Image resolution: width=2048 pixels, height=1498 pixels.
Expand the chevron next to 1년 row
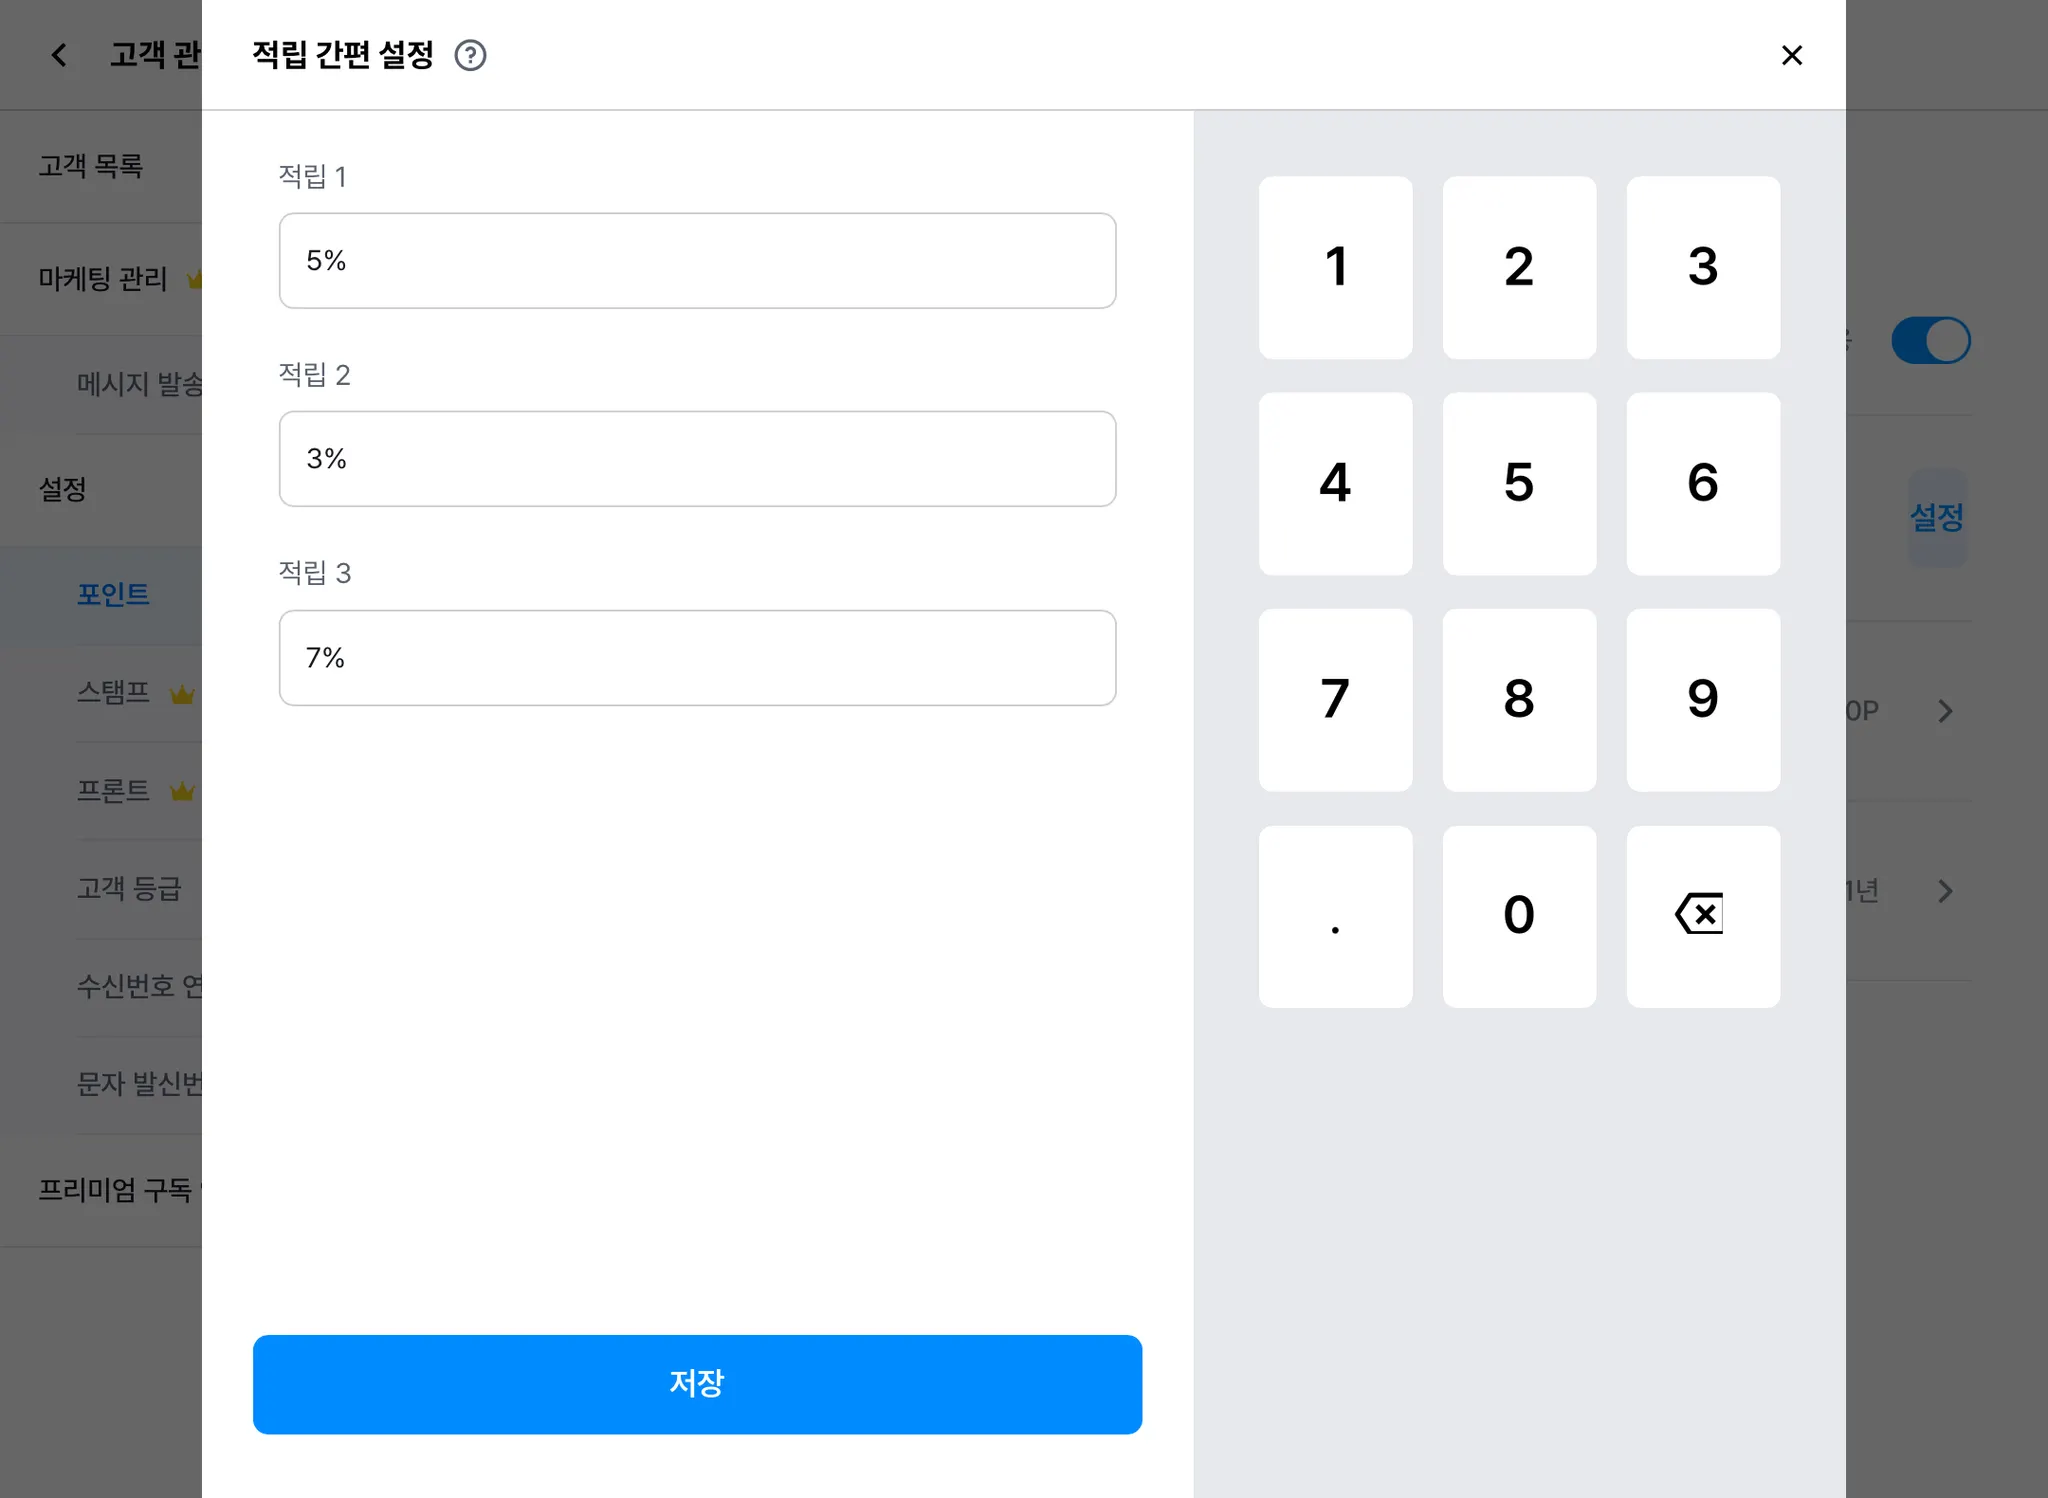1944,891
